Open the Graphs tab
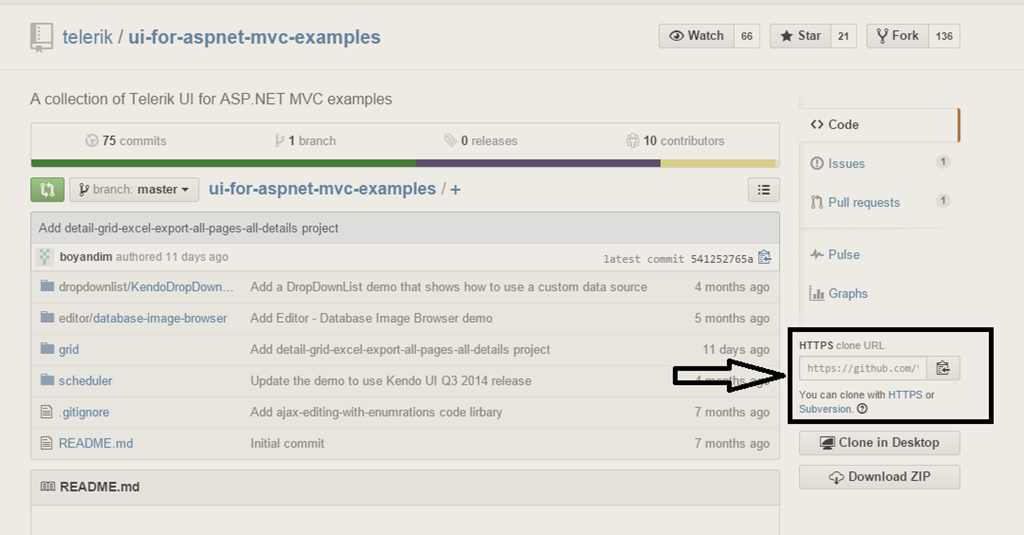1024x535 pixels. pos(847,294)
